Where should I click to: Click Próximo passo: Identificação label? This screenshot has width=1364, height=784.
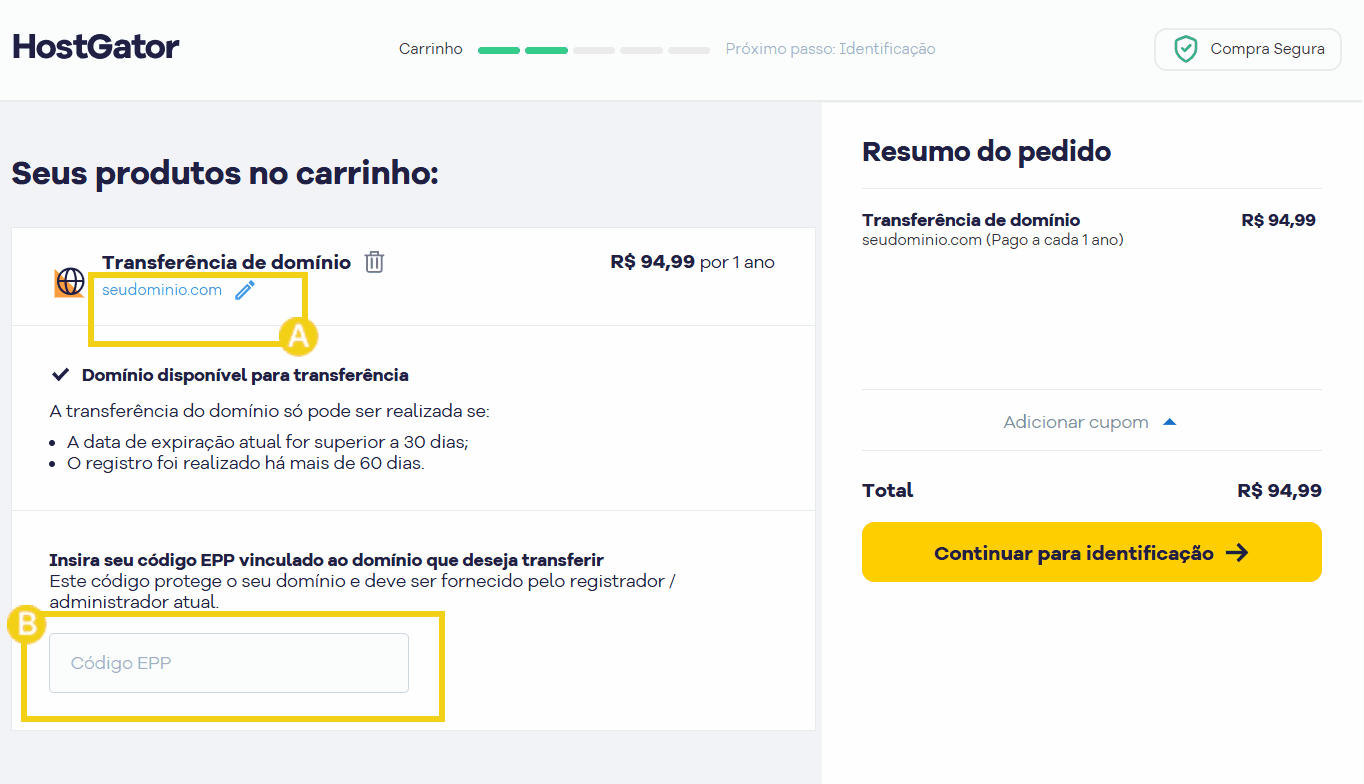pyautogui.click(x=831, y=49)
